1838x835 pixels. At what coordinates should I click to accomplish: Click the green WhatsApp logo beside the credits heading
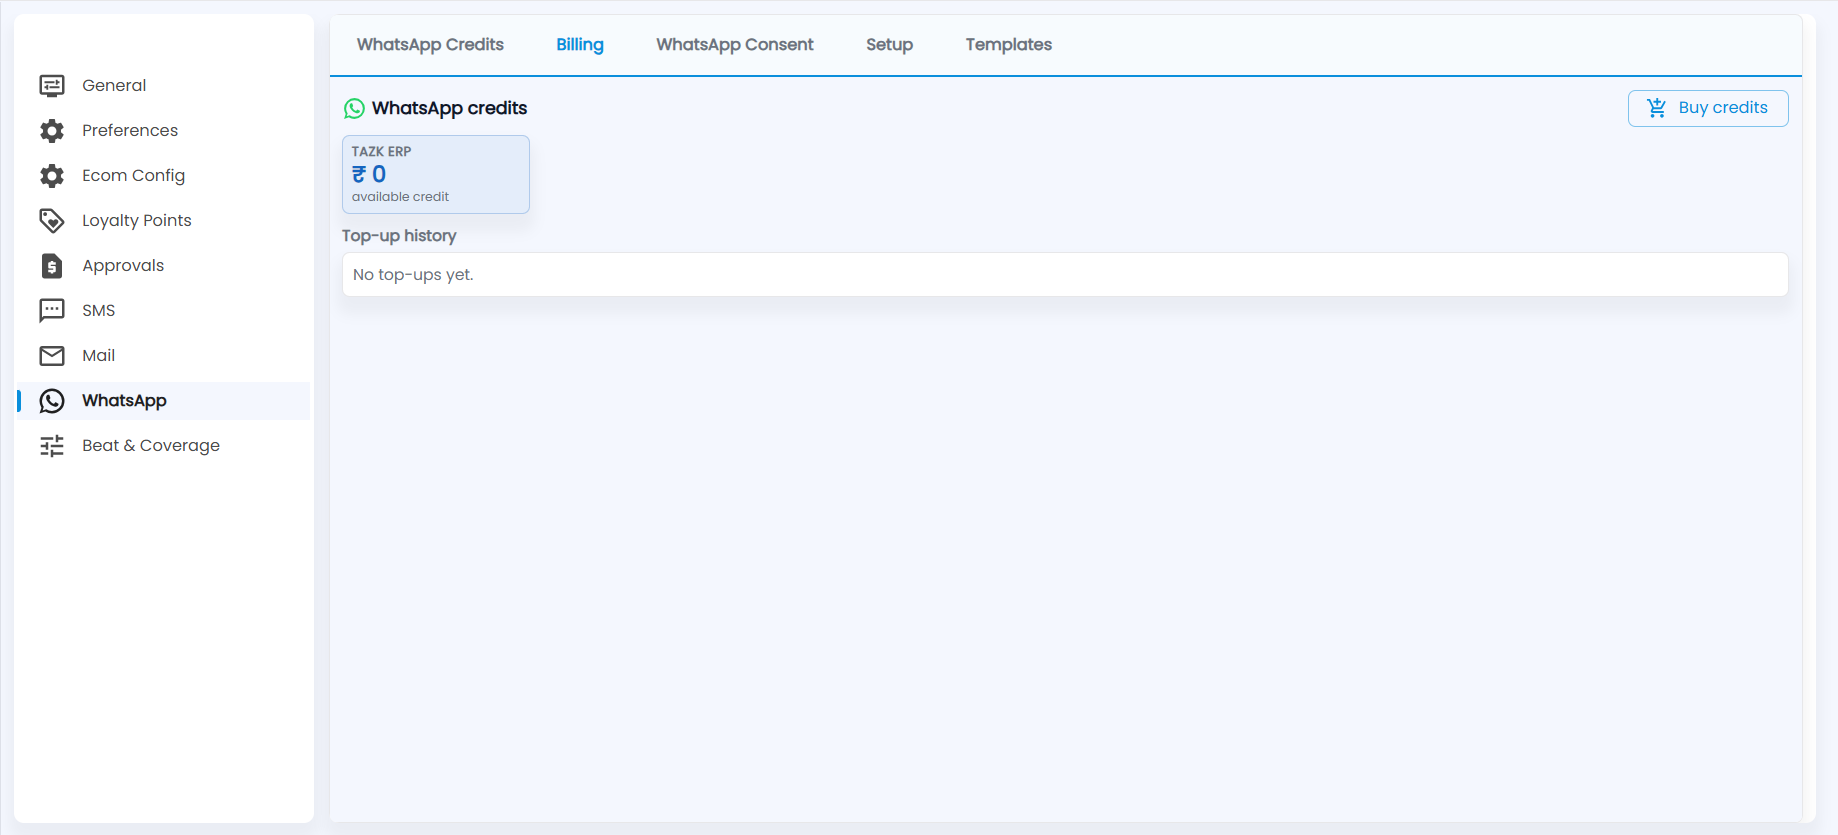click(x=354, y=108)
